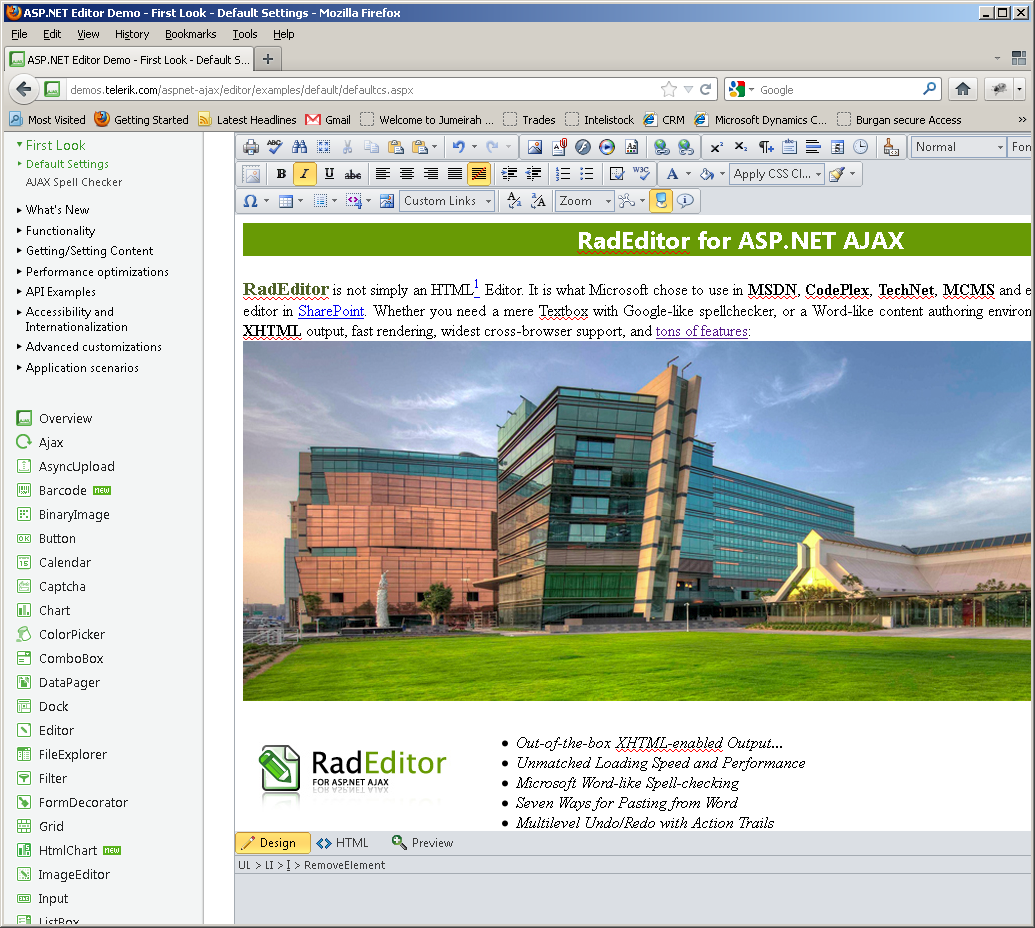The image size is (1035, 928).
Task: Insert a numbered list
Action: 562,174
